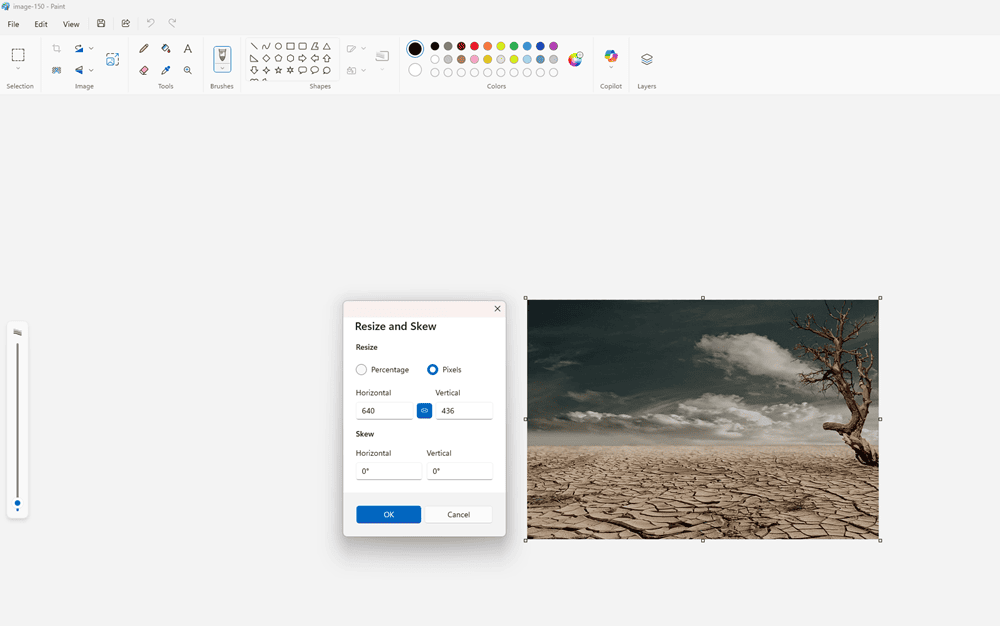The image size is (1000, 626).
Task: Pick the orange color swatch
Action: tap(488, 46)
